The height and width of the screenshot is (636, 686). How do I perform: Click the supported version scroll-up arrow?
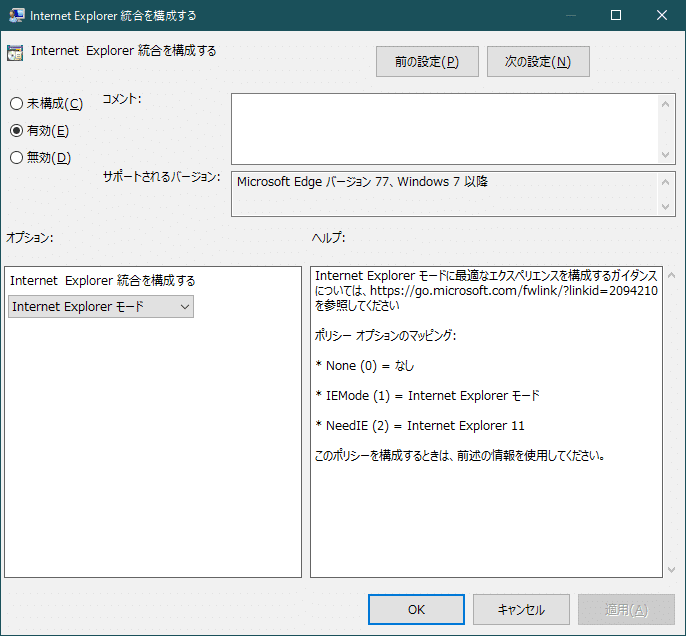[x=665, y=182]
